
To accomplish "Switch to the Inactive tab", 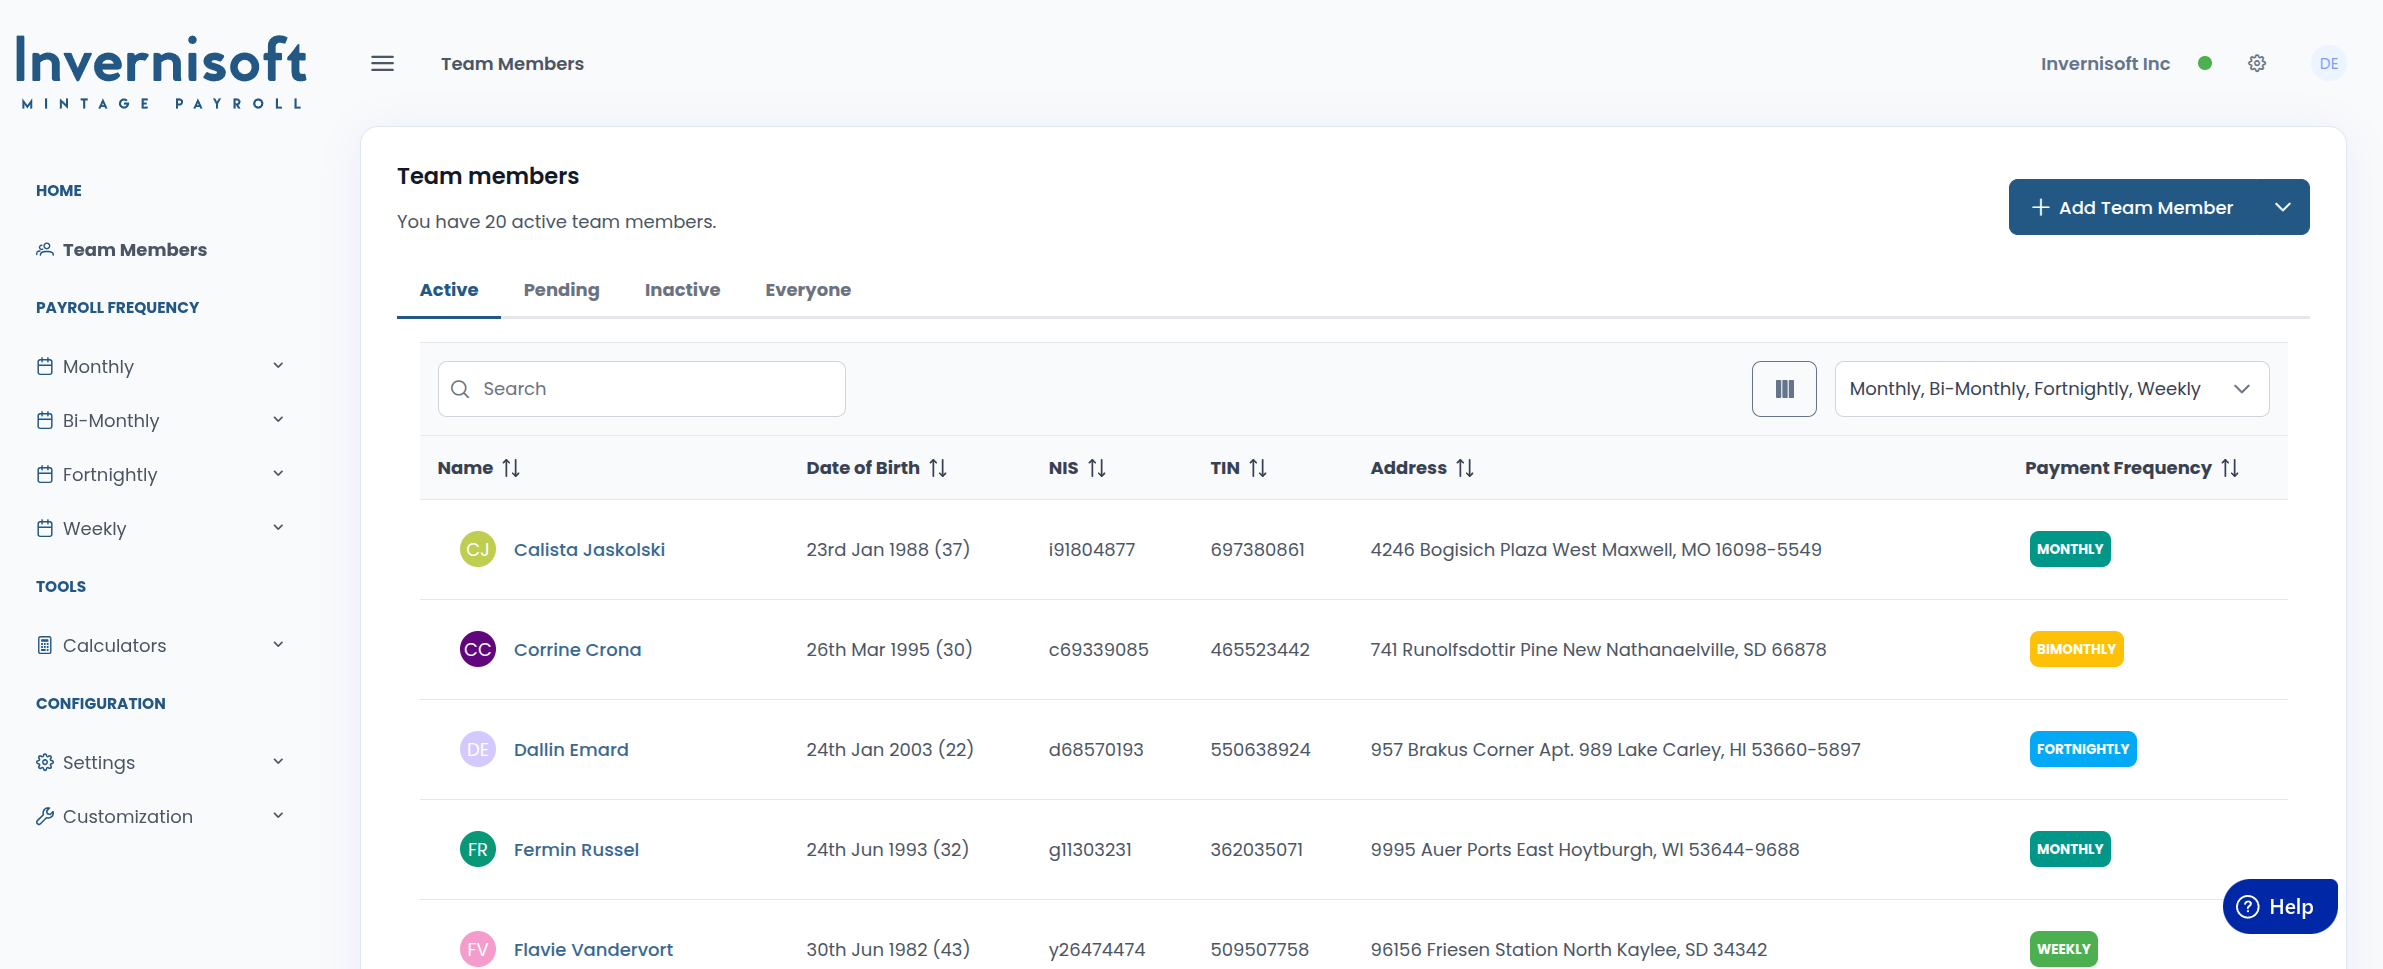I will pyautogui.click(x=682, y=290).
